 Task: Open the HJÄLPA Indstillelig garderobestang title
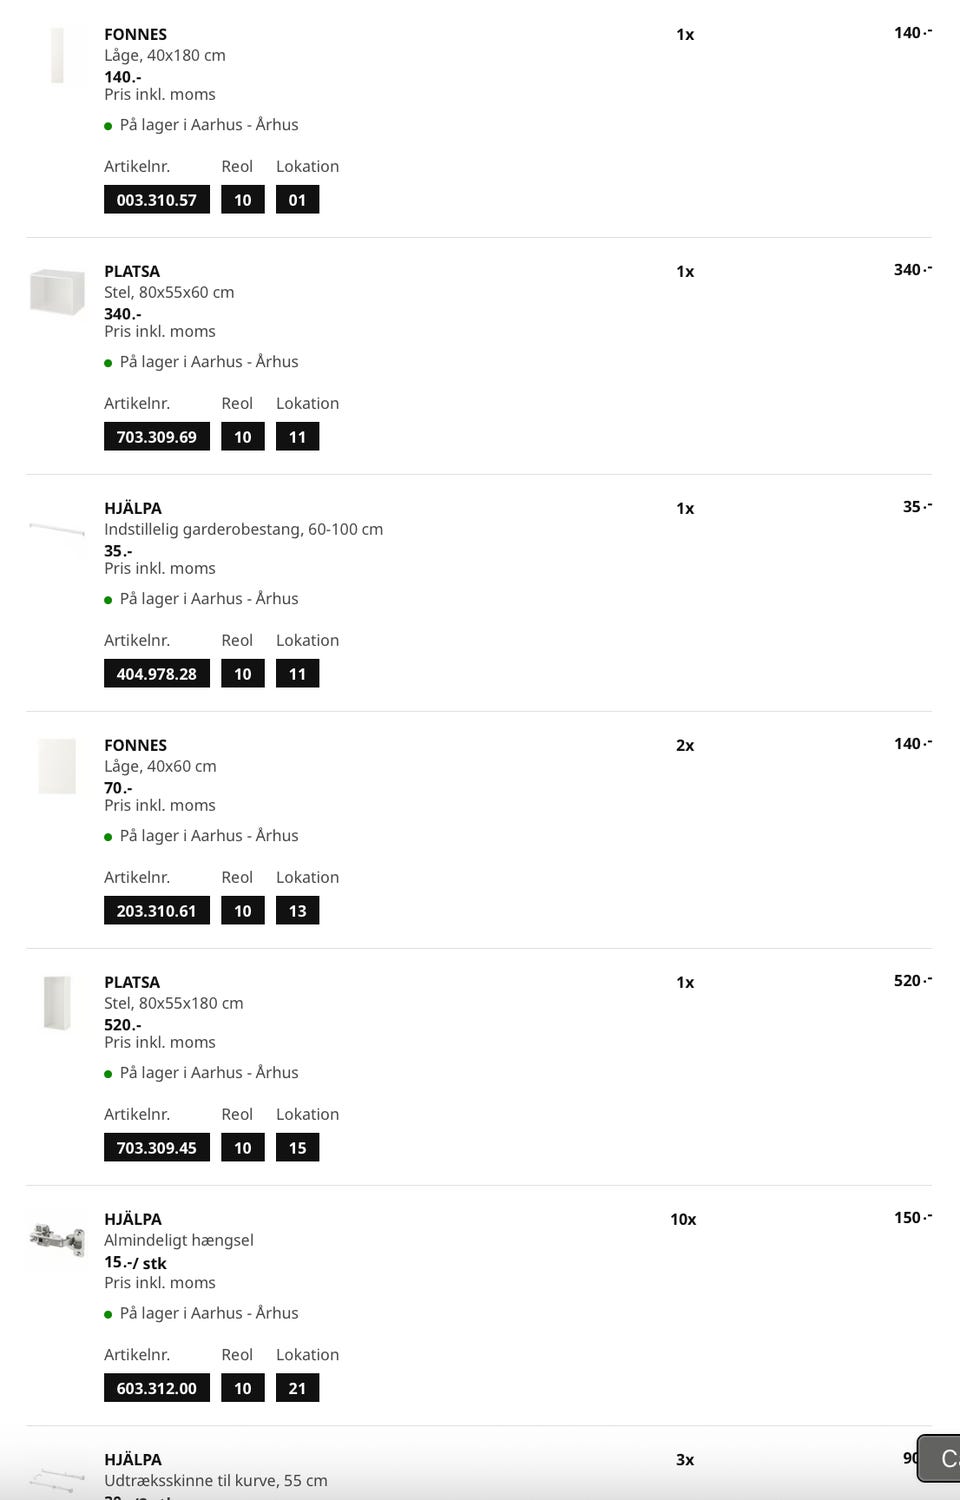click(133, 508)
